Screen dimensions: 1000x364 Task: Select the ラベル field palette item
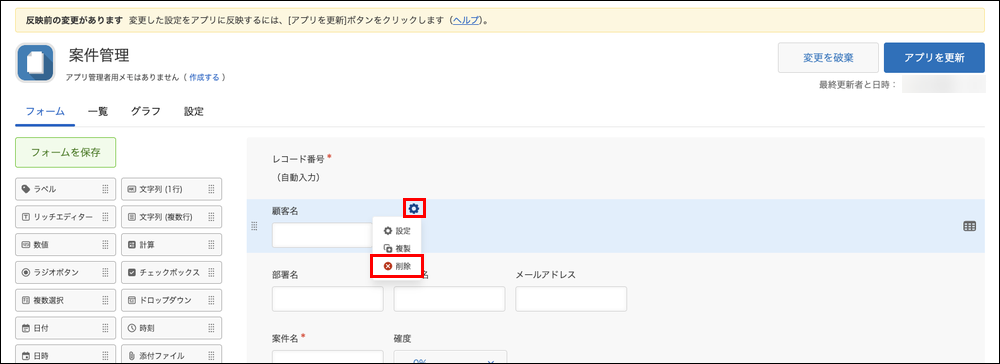point(65,189)
